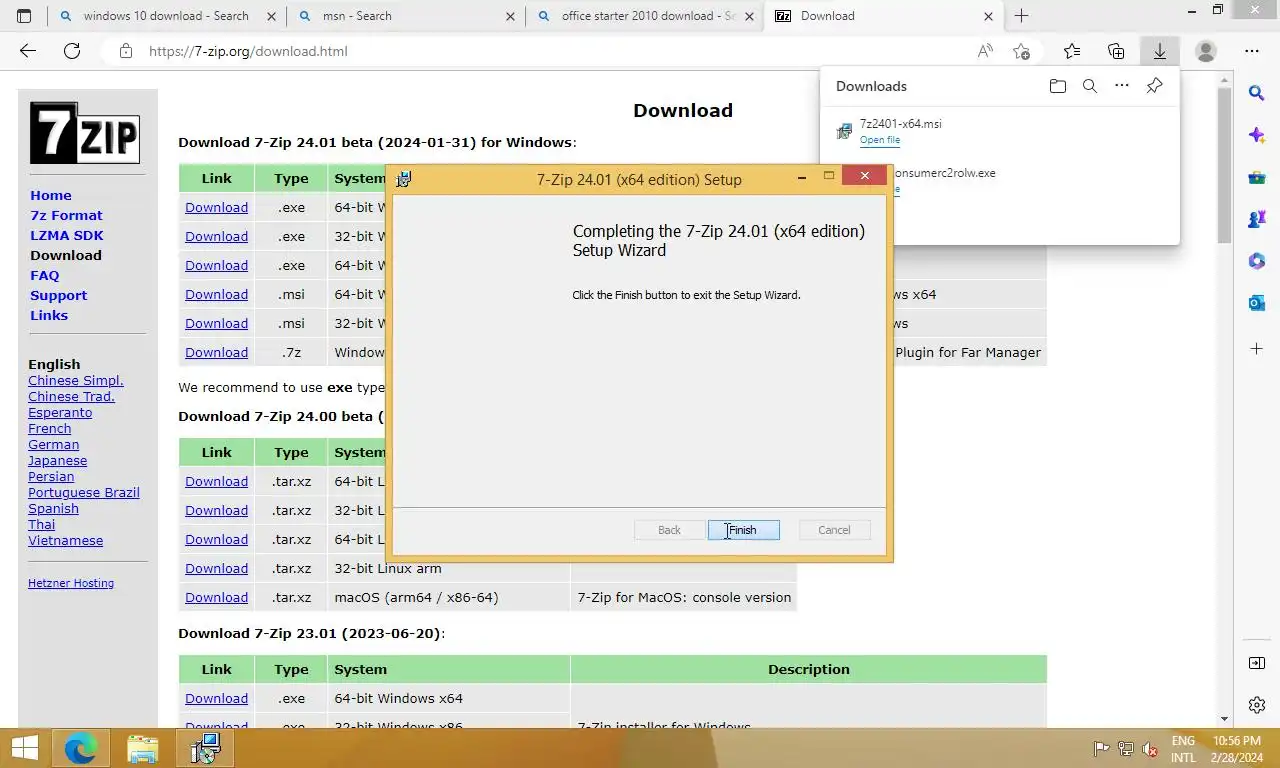Screen dimensions: 1280x768
Task: Close the msn Search tab
Action: (x=510, y=16)
